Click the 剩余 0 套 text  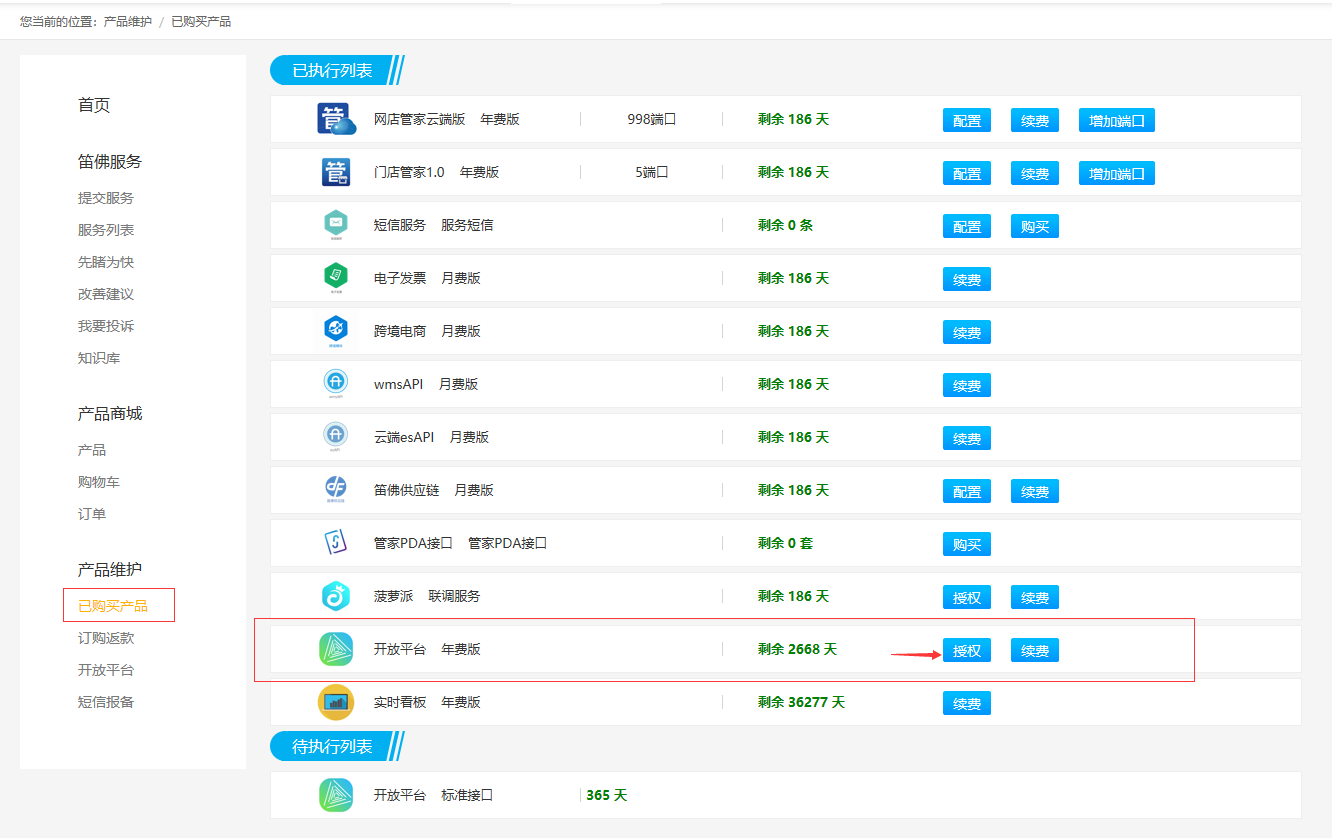(785, 543)
